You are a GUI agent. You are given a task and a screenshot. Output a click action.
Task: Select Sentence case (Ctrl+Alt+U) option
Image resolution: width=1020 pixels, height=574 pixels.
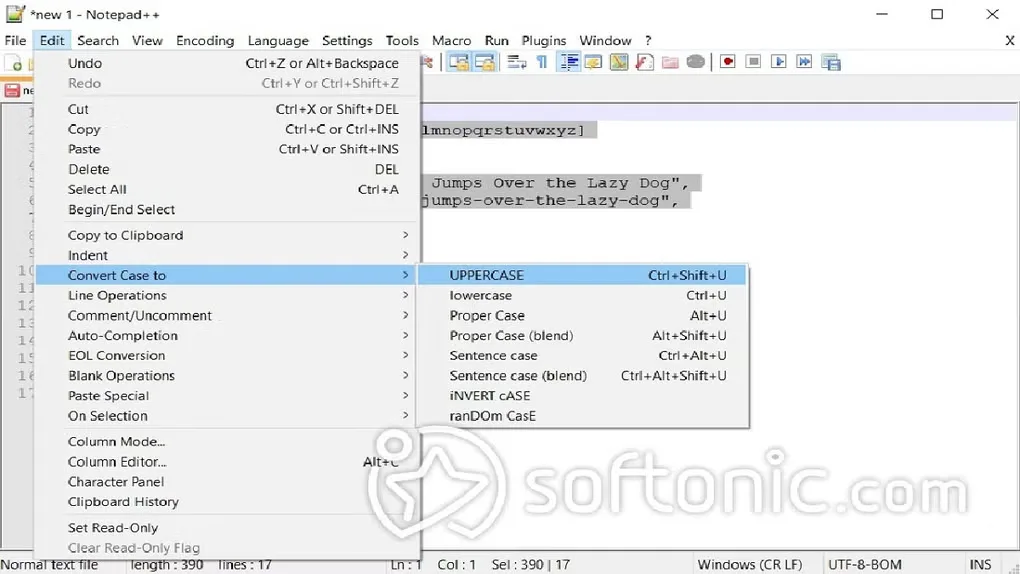click(583, 355)
